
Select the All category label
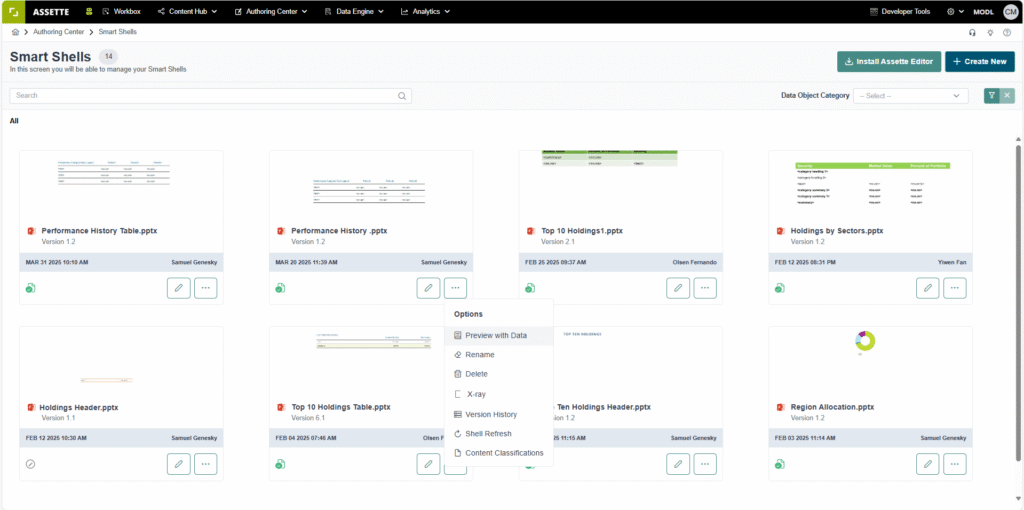14,121
